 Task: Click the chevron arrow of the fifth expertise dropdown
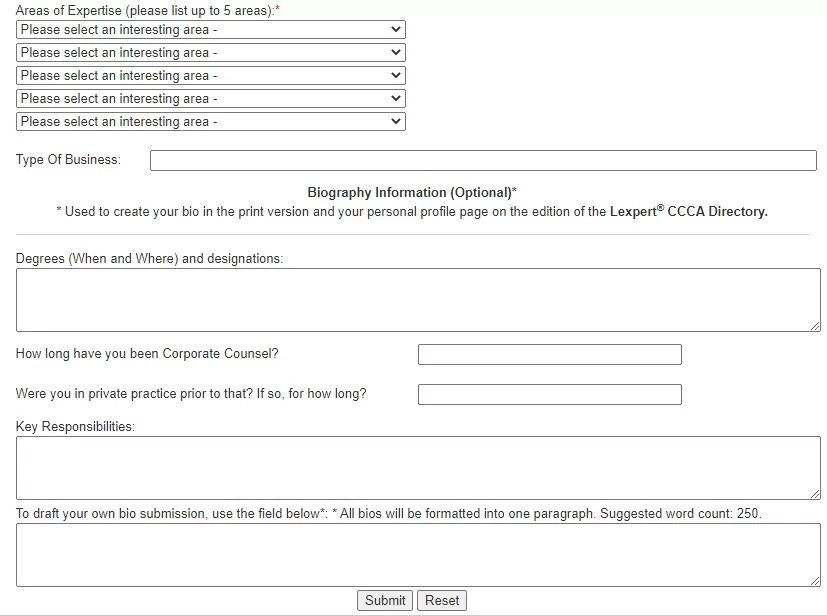coord(396,121)
